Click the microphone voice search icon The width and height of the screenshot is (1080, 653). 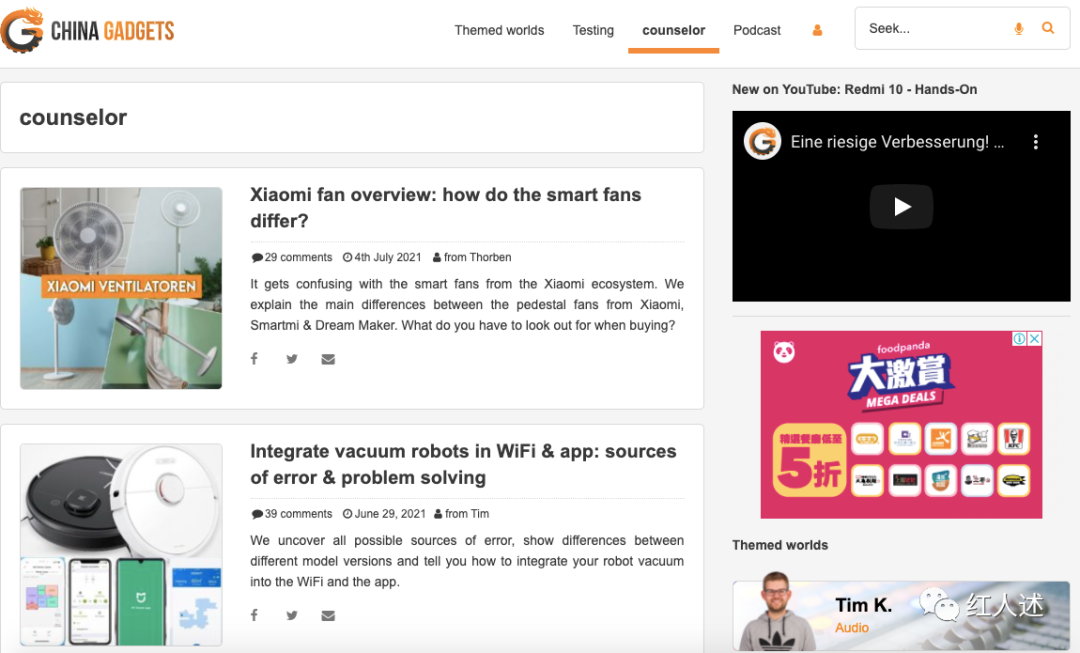(1018, 29)
